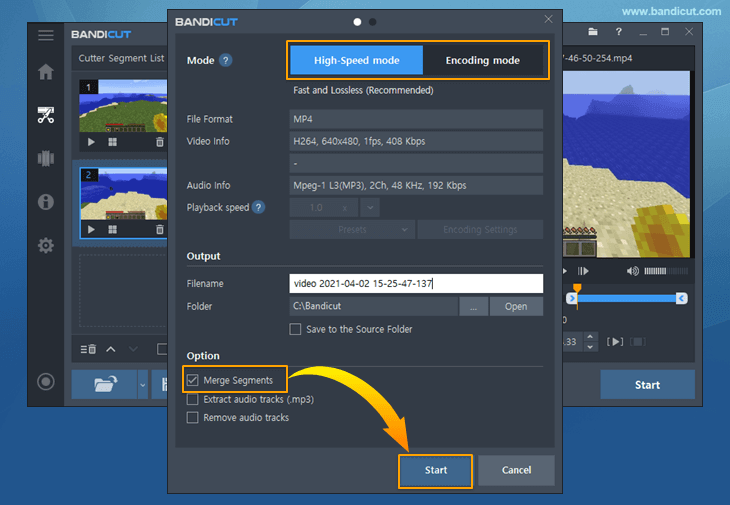Image resolution: width=730 pixels, height=505 pixels.
Task: Click the grid icon under segment 2
Action: [x=113, y=229]
